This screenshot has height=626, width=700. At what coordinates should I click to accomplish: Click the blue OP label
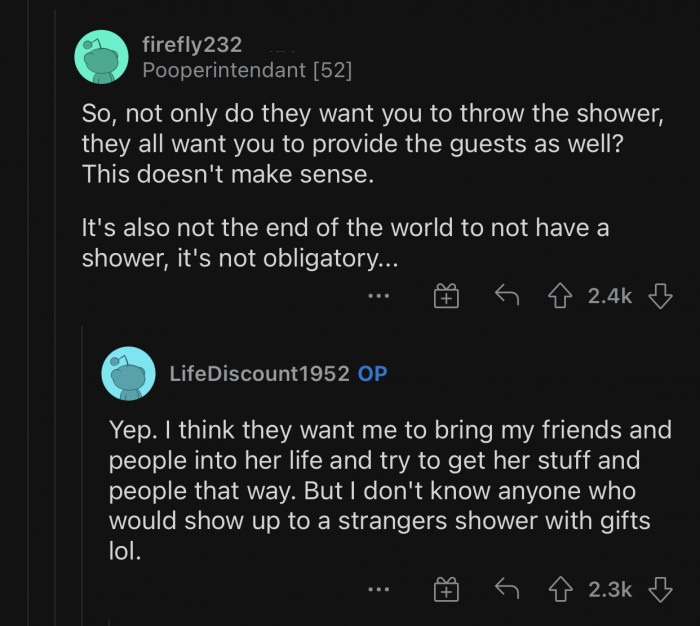[373, 374]
